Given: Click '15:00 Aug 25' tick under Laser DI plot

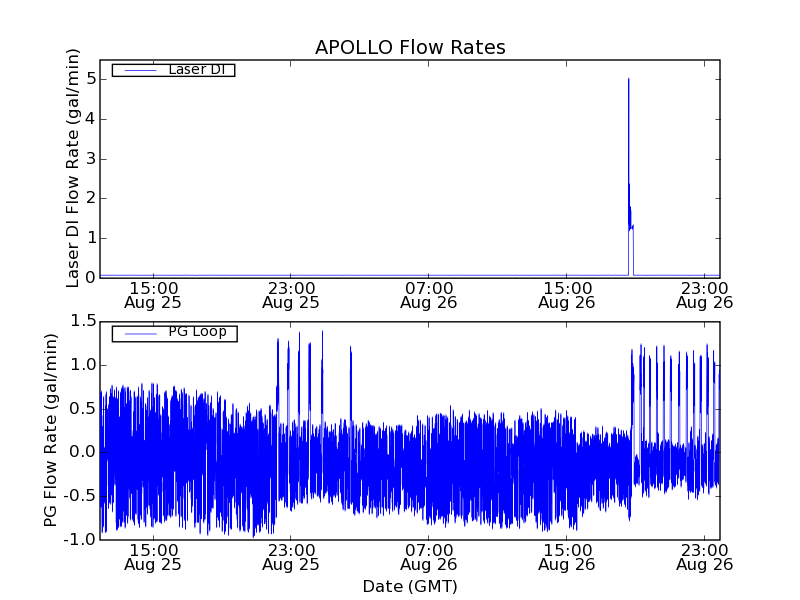Looking at the screenshot, I should click(x=153, y=295).
